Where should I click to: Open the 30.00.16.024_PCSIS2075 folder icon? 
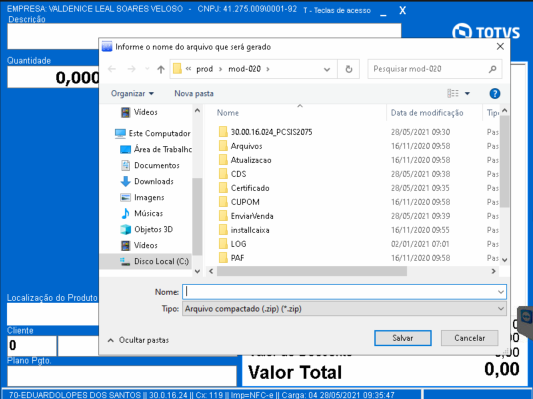[223, 132]
